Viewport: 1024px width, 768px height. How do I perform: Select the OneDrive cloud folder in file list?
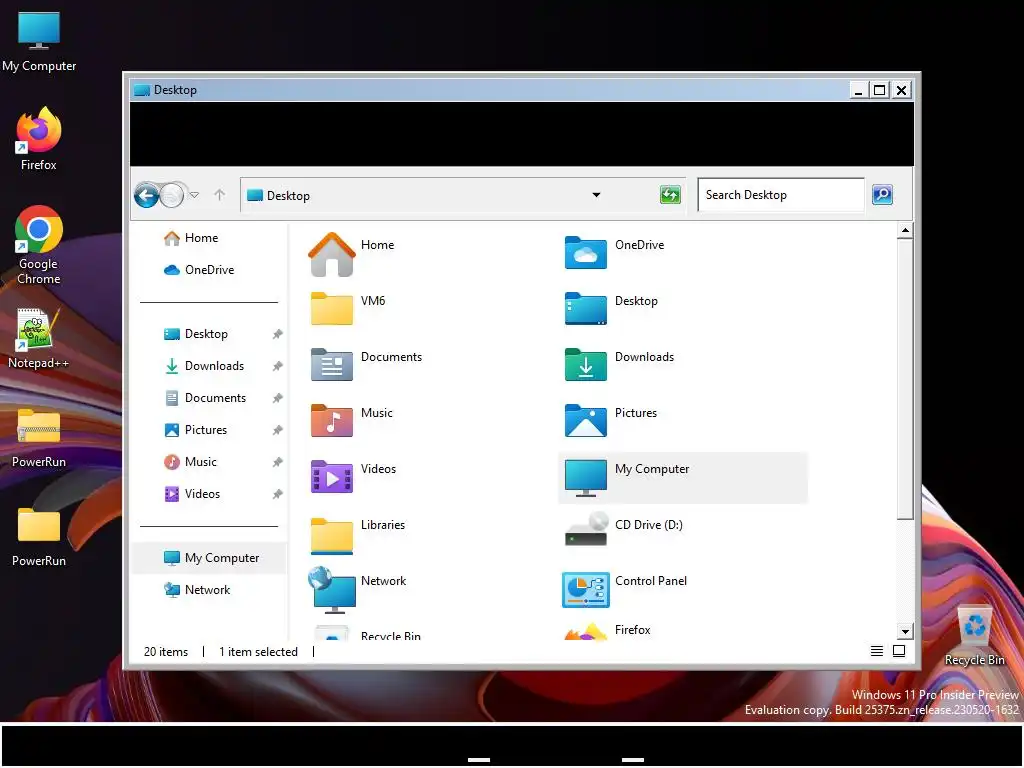[585, 253]
